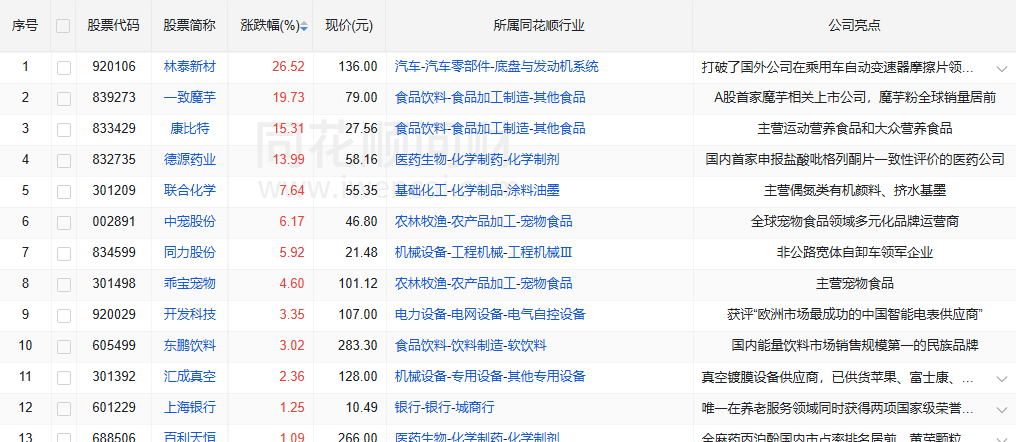Check the box for row 联合化学
This screenshot has height=442, width=1029.
tap(64, 191)
